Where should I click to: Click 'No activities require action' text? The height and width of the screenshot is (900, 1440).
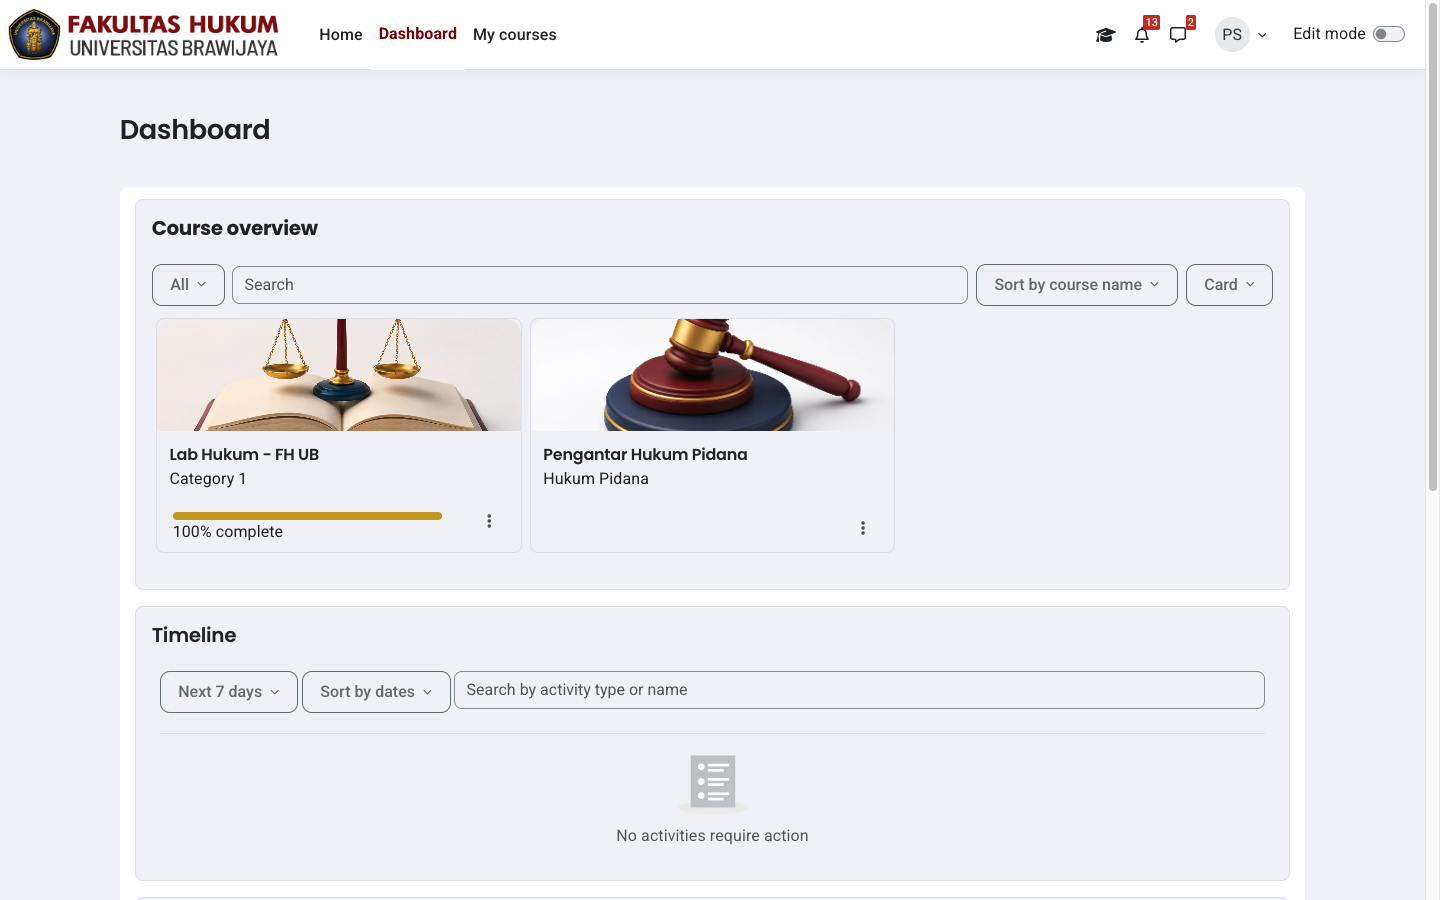coord(712,836)
